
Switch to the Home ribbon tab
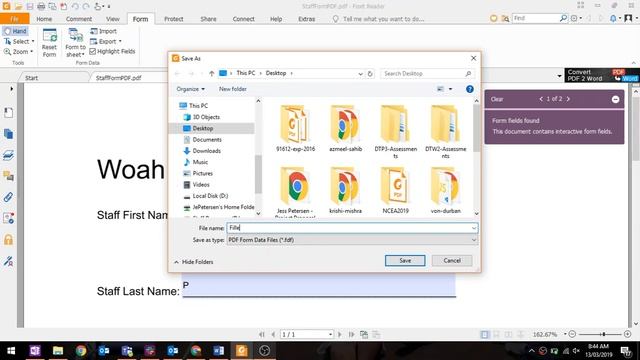(44, 19)
